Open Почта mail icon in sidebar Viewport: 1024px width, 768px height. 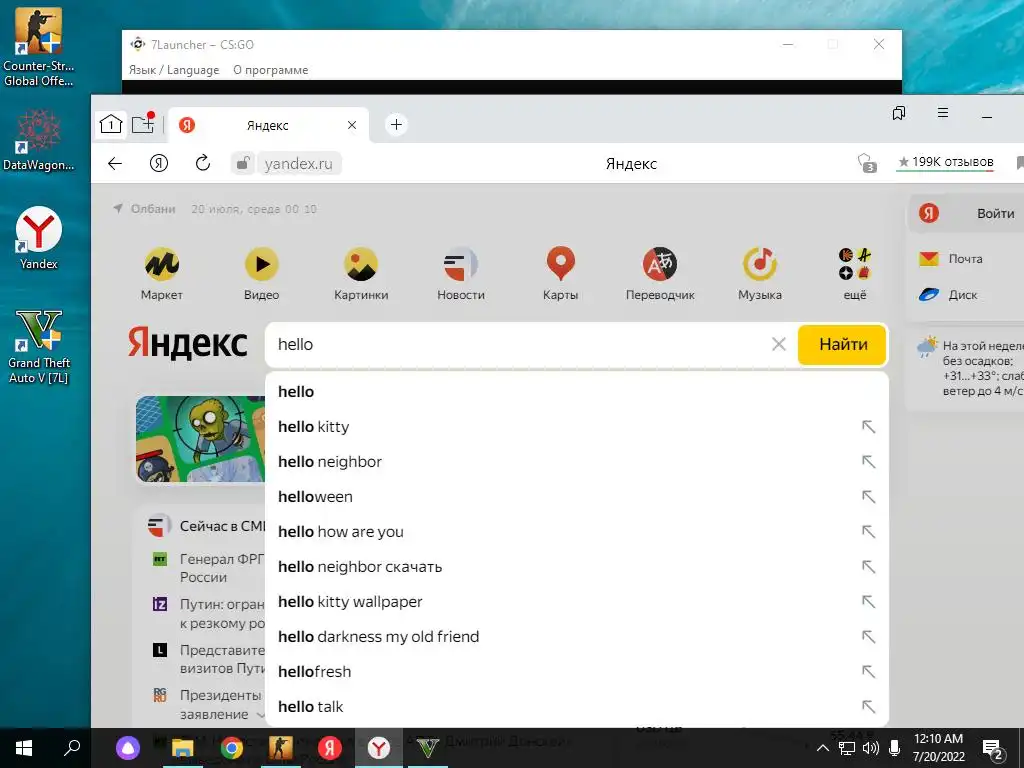tap(929, 259)
